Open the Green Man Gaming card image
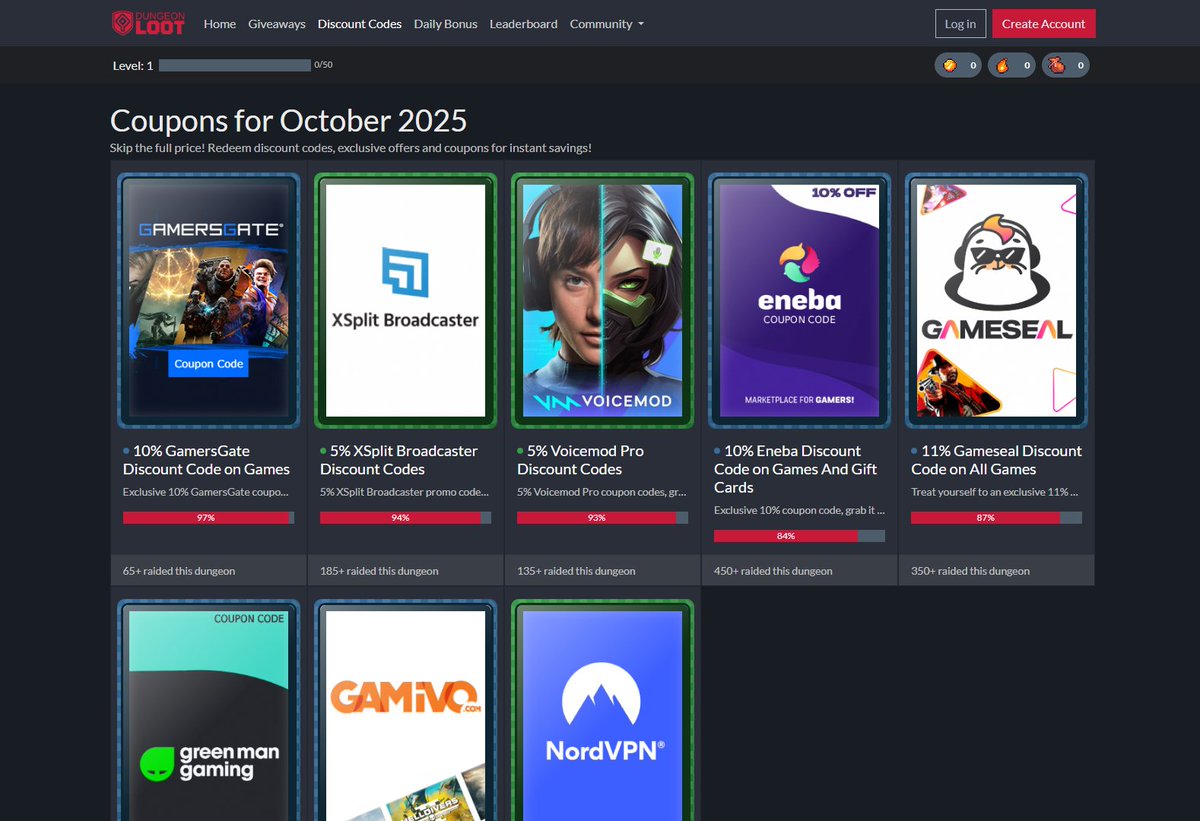 pyautogui.click(x=209, y=710)
